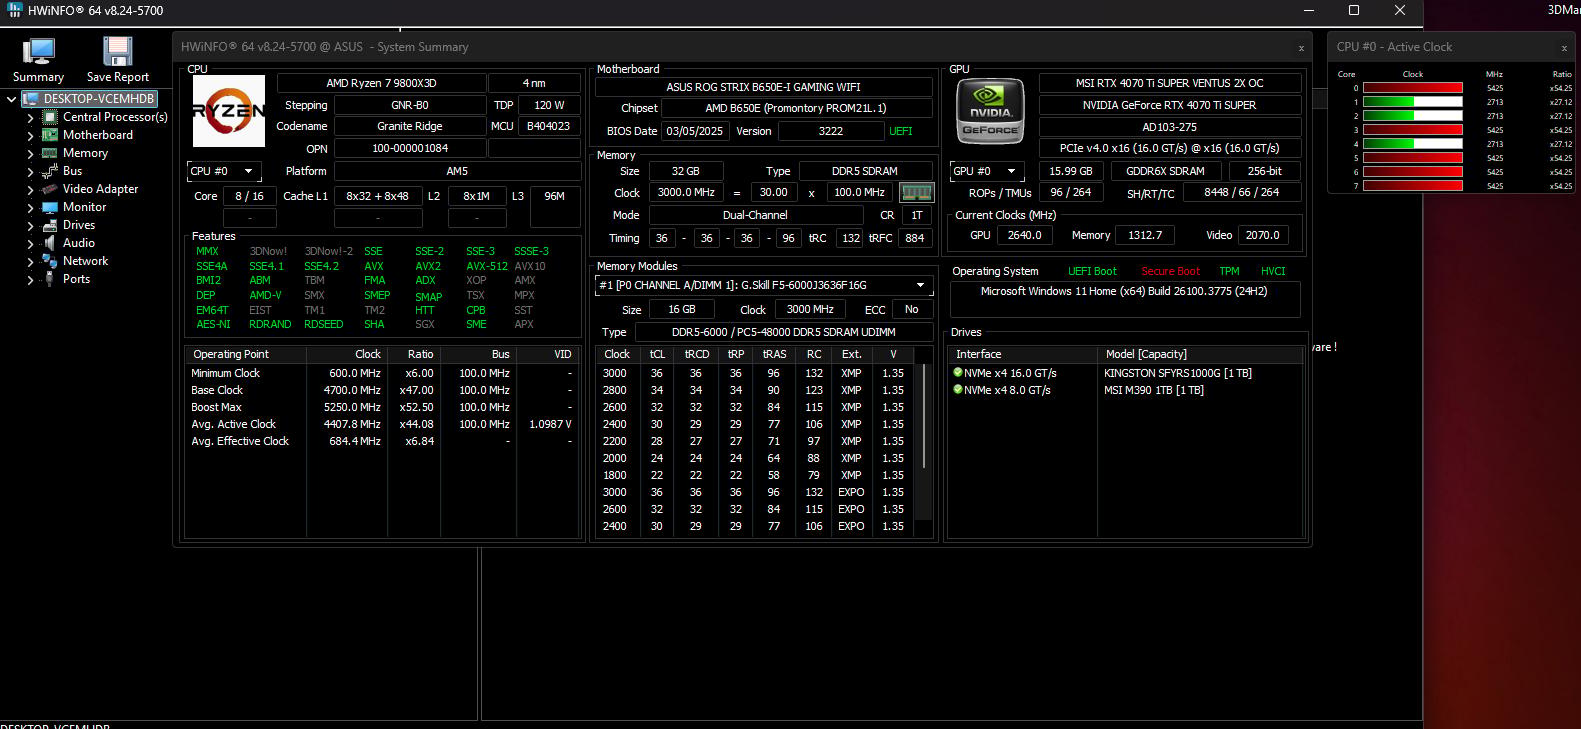Viewport: 1581px width, 729px height.
Task: Expand the Video Adapter tree node
Action: tap(30, 189)
